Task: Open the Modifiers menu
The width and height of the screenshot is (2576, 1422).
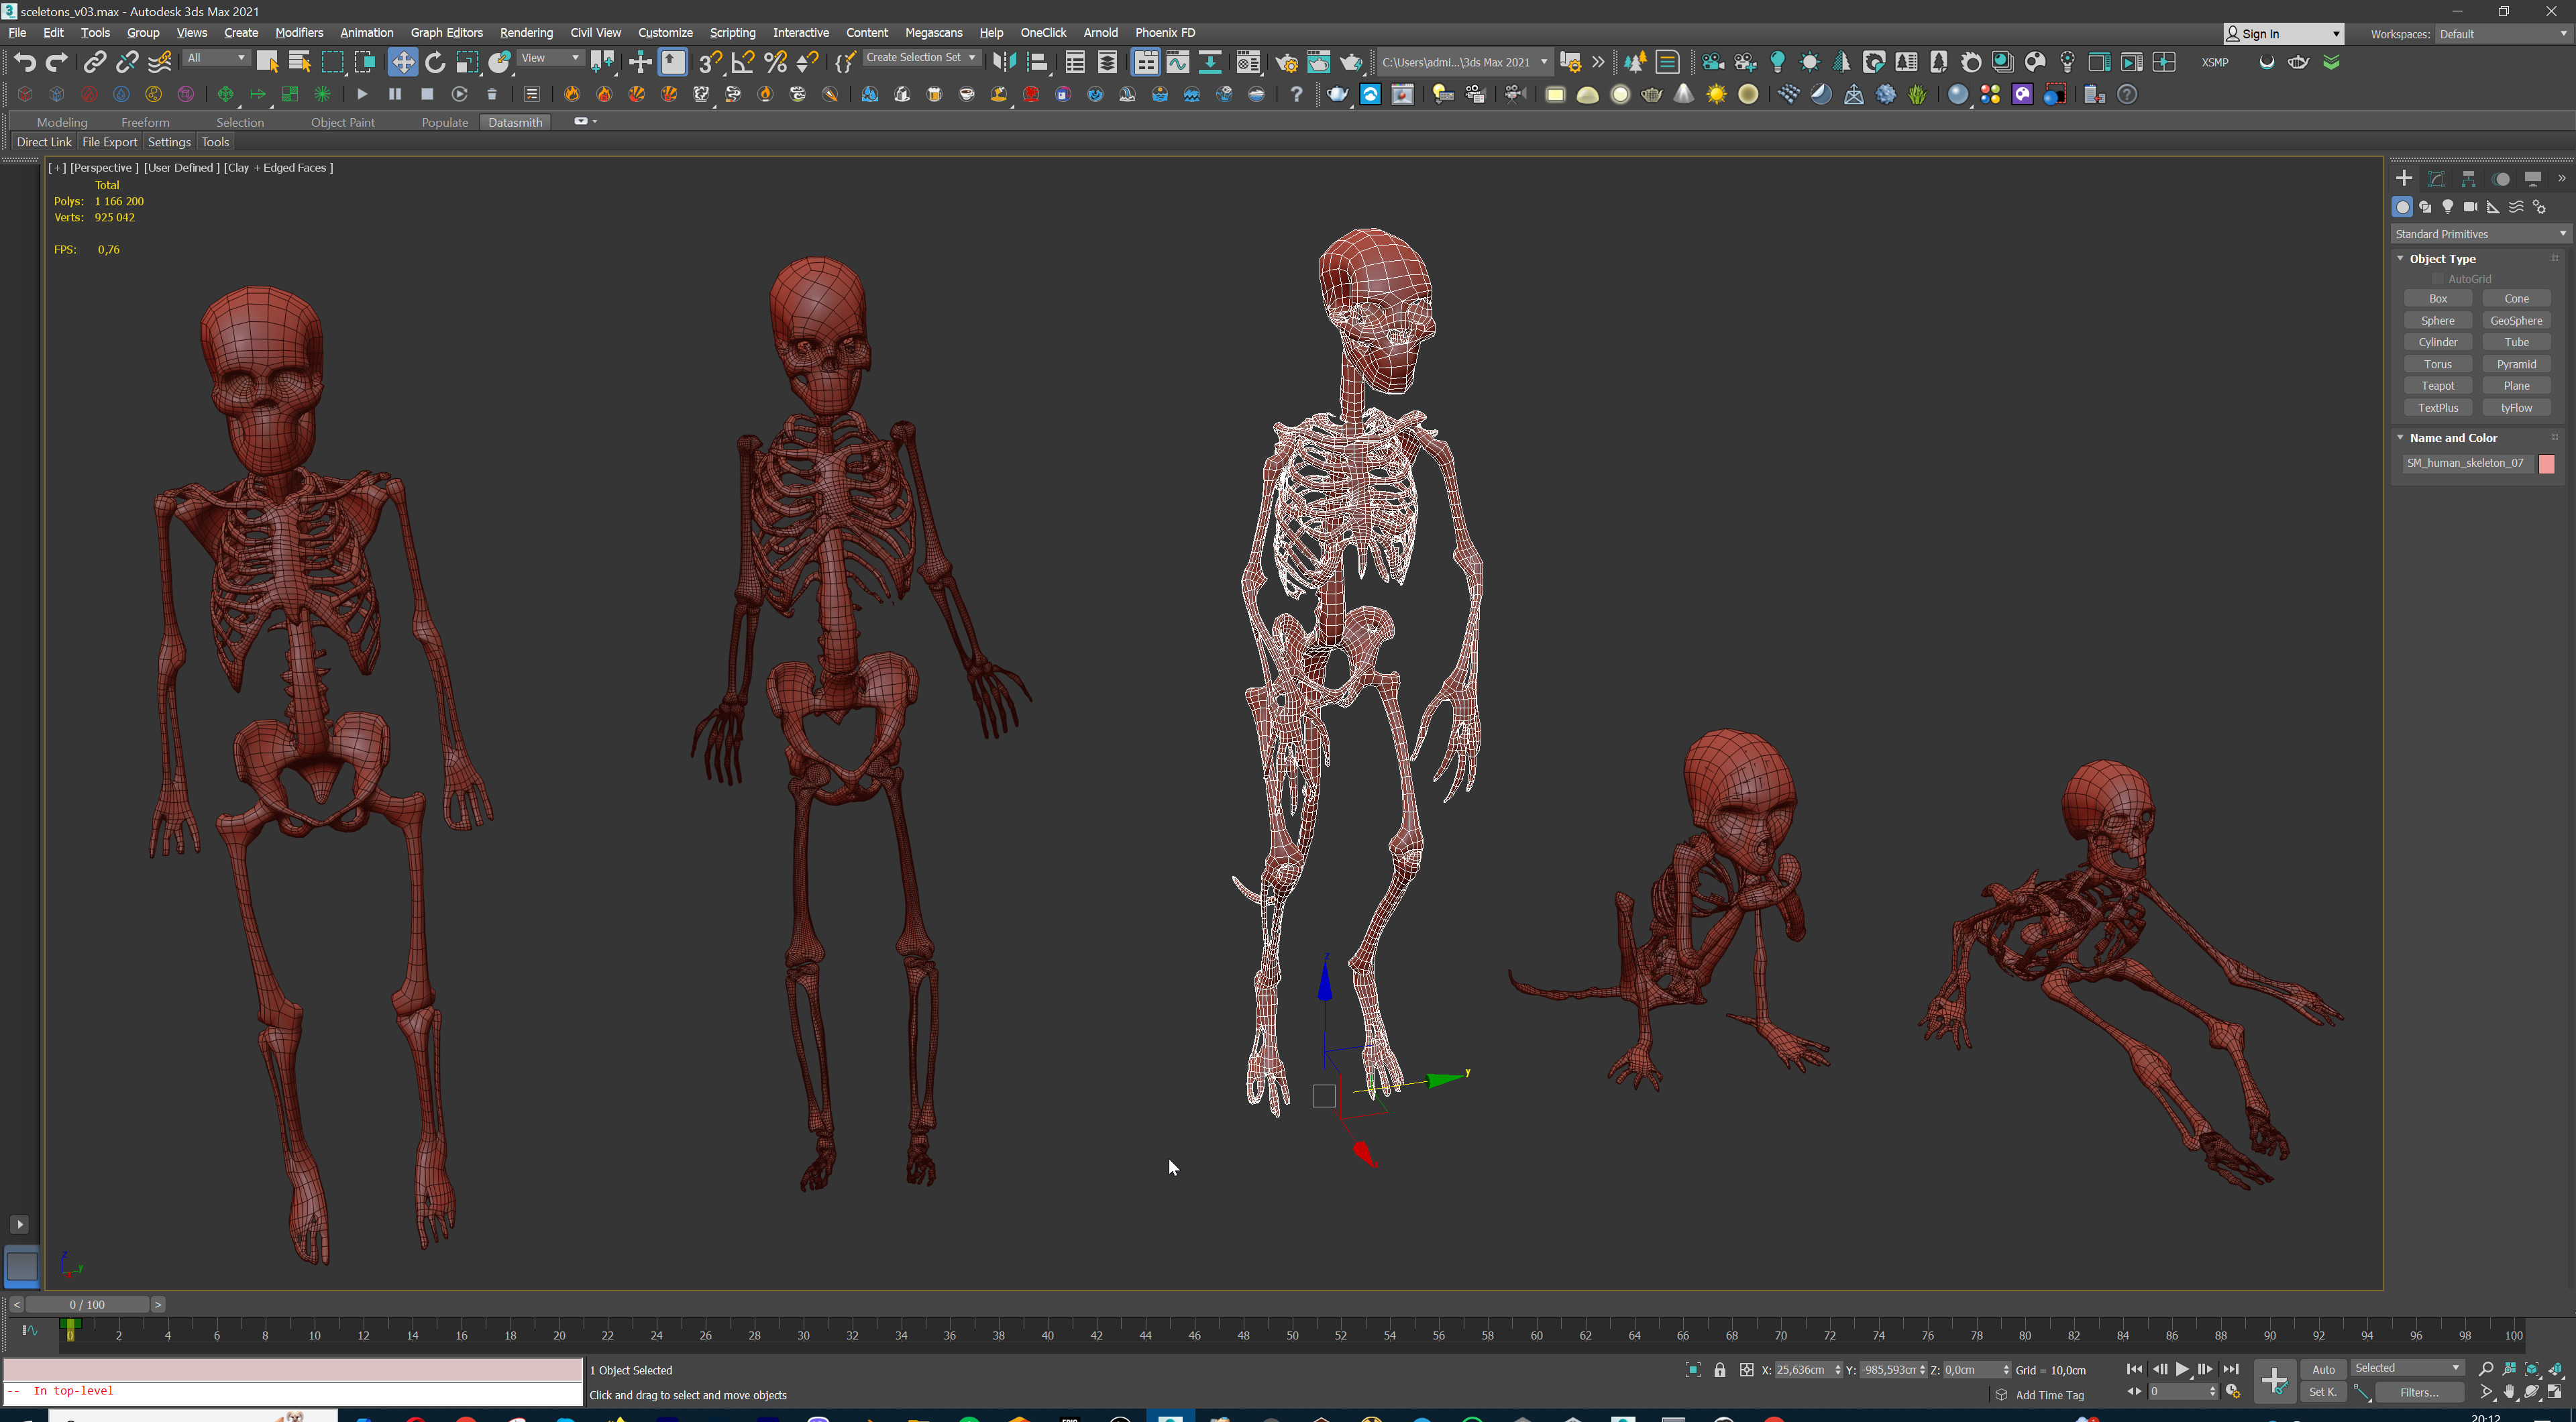Action: (299, 33)
